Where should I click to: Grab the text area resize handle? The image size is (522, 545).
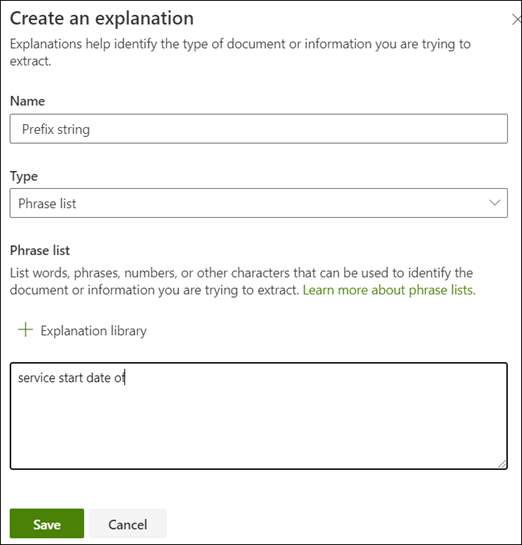[502, 464]
